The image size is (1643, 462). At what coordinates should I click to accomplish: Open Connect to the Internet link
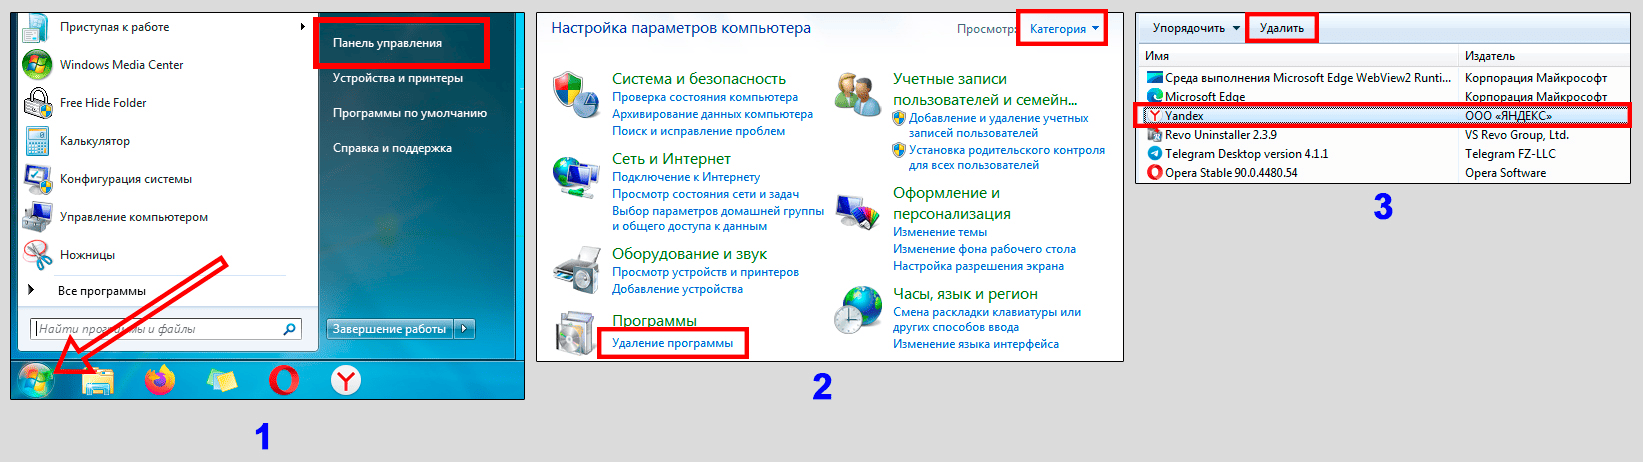(686, 177)
